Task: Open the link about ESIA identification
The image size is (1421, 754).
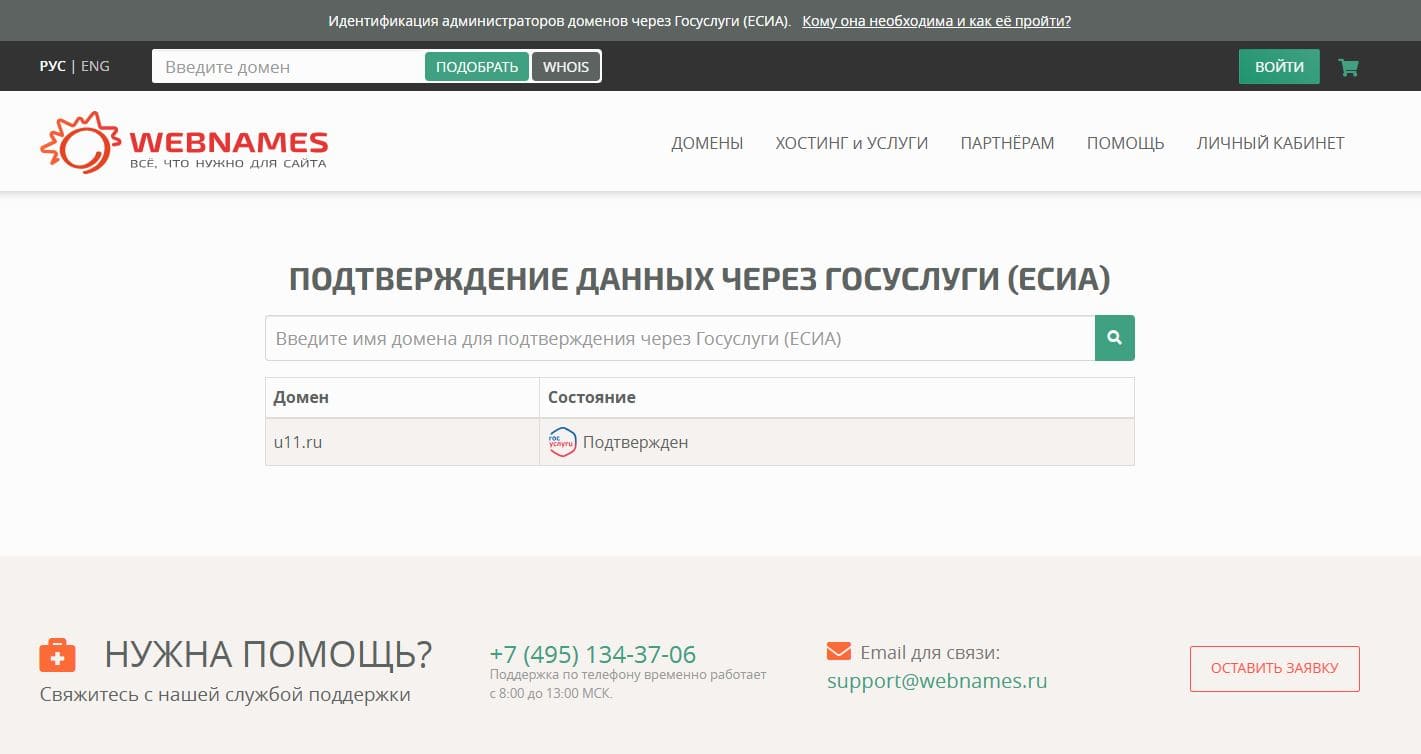Action: point(936,21)
